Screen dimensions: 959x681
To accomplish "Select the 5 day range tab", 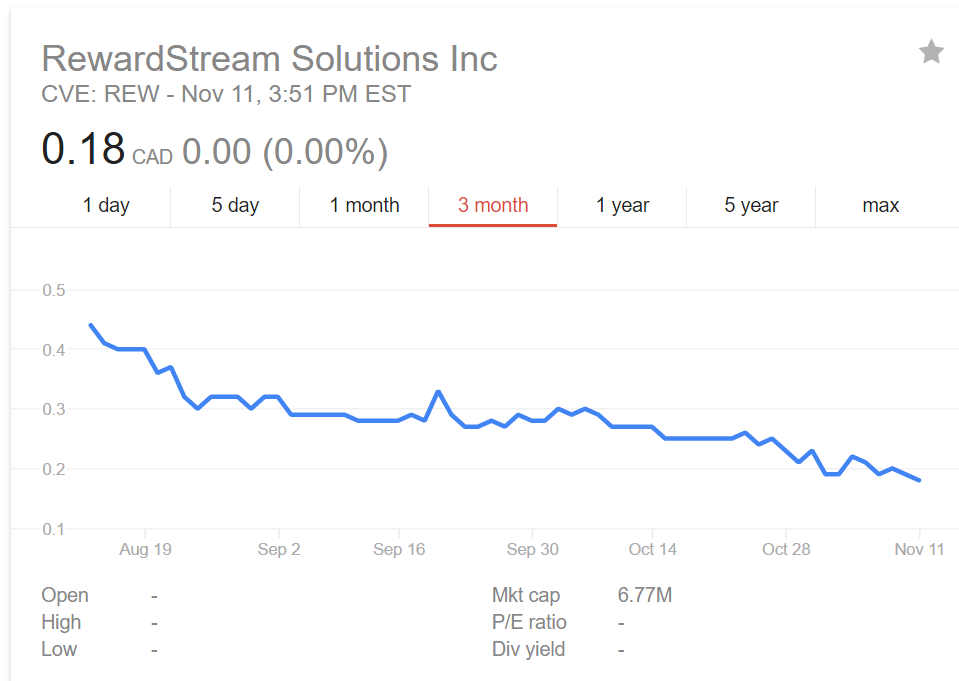I will (x=235, y=205).
